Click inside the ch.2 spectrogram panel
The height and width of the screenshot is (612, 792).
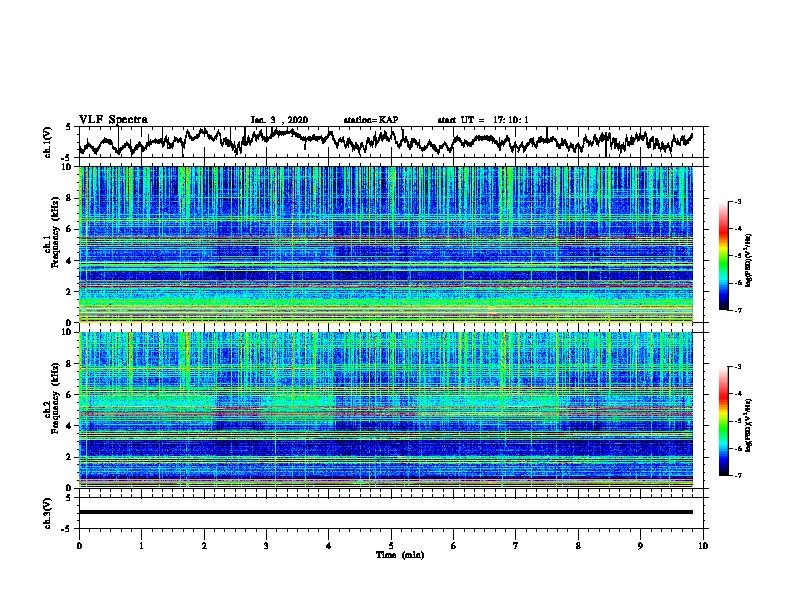386,409
